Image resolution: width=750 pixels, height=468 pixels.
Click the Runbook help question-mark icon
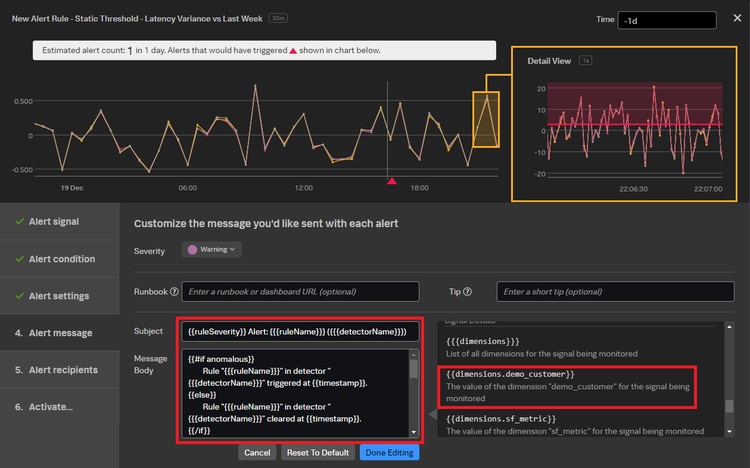tap(174, 292)
